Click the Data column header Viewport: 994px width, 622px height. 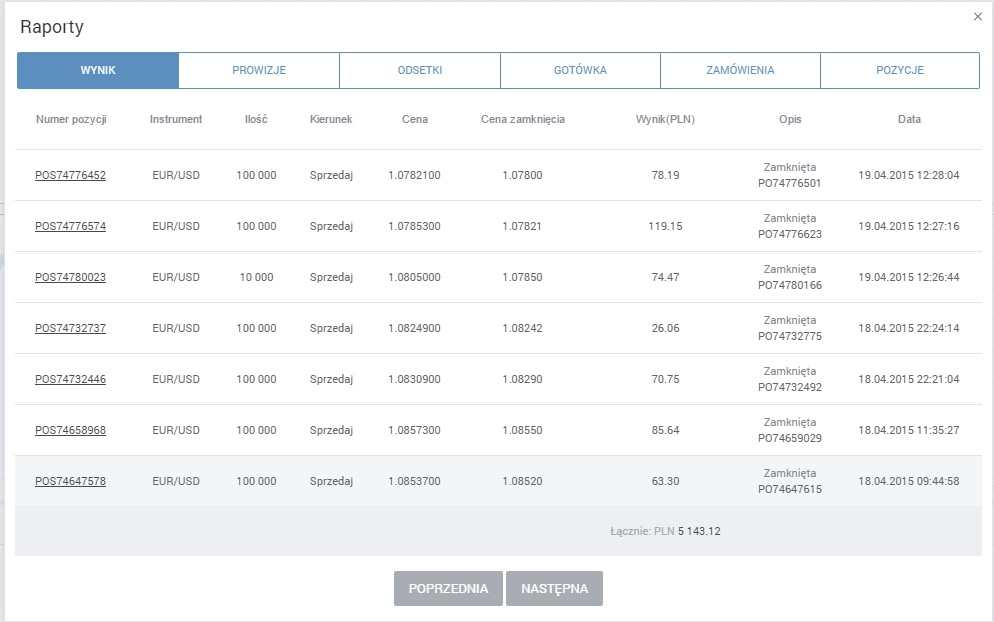coord(908,119)
